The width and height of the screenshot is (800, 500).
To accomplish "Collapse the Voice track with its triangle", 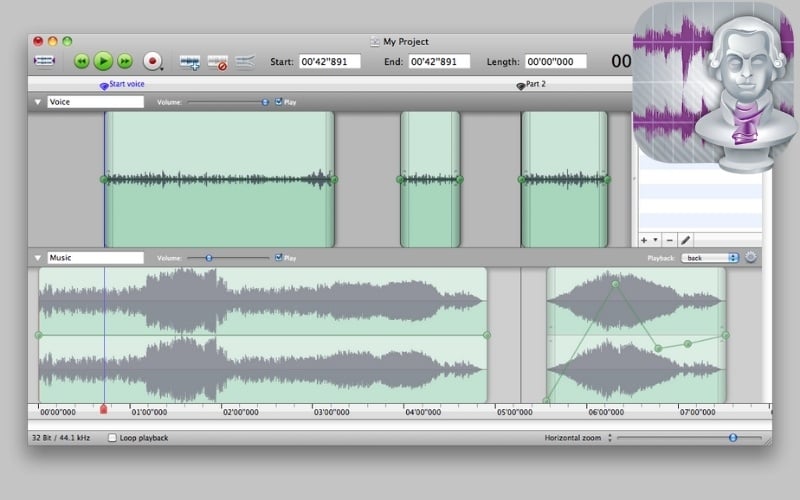I will pyautogui.click(x=38, y=102).
